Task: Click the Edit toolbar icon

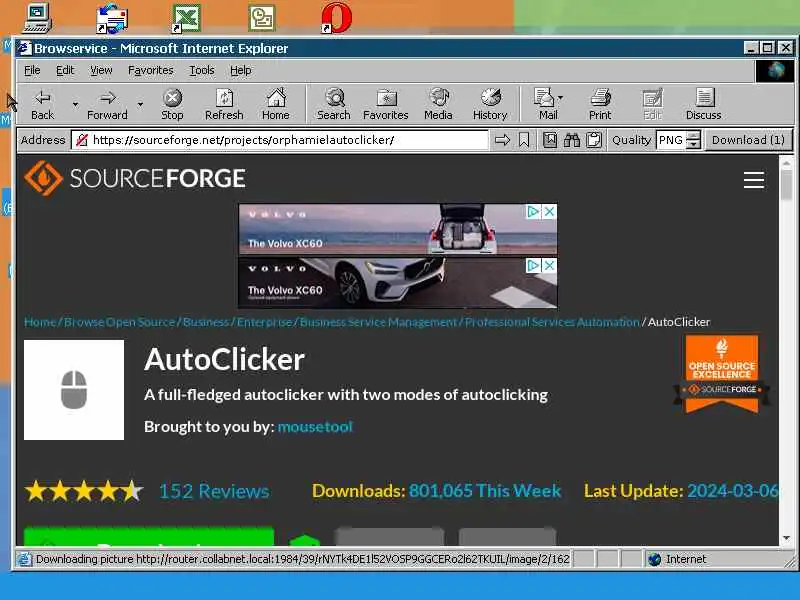Action: pyautogui.click(x=653, y=105)
